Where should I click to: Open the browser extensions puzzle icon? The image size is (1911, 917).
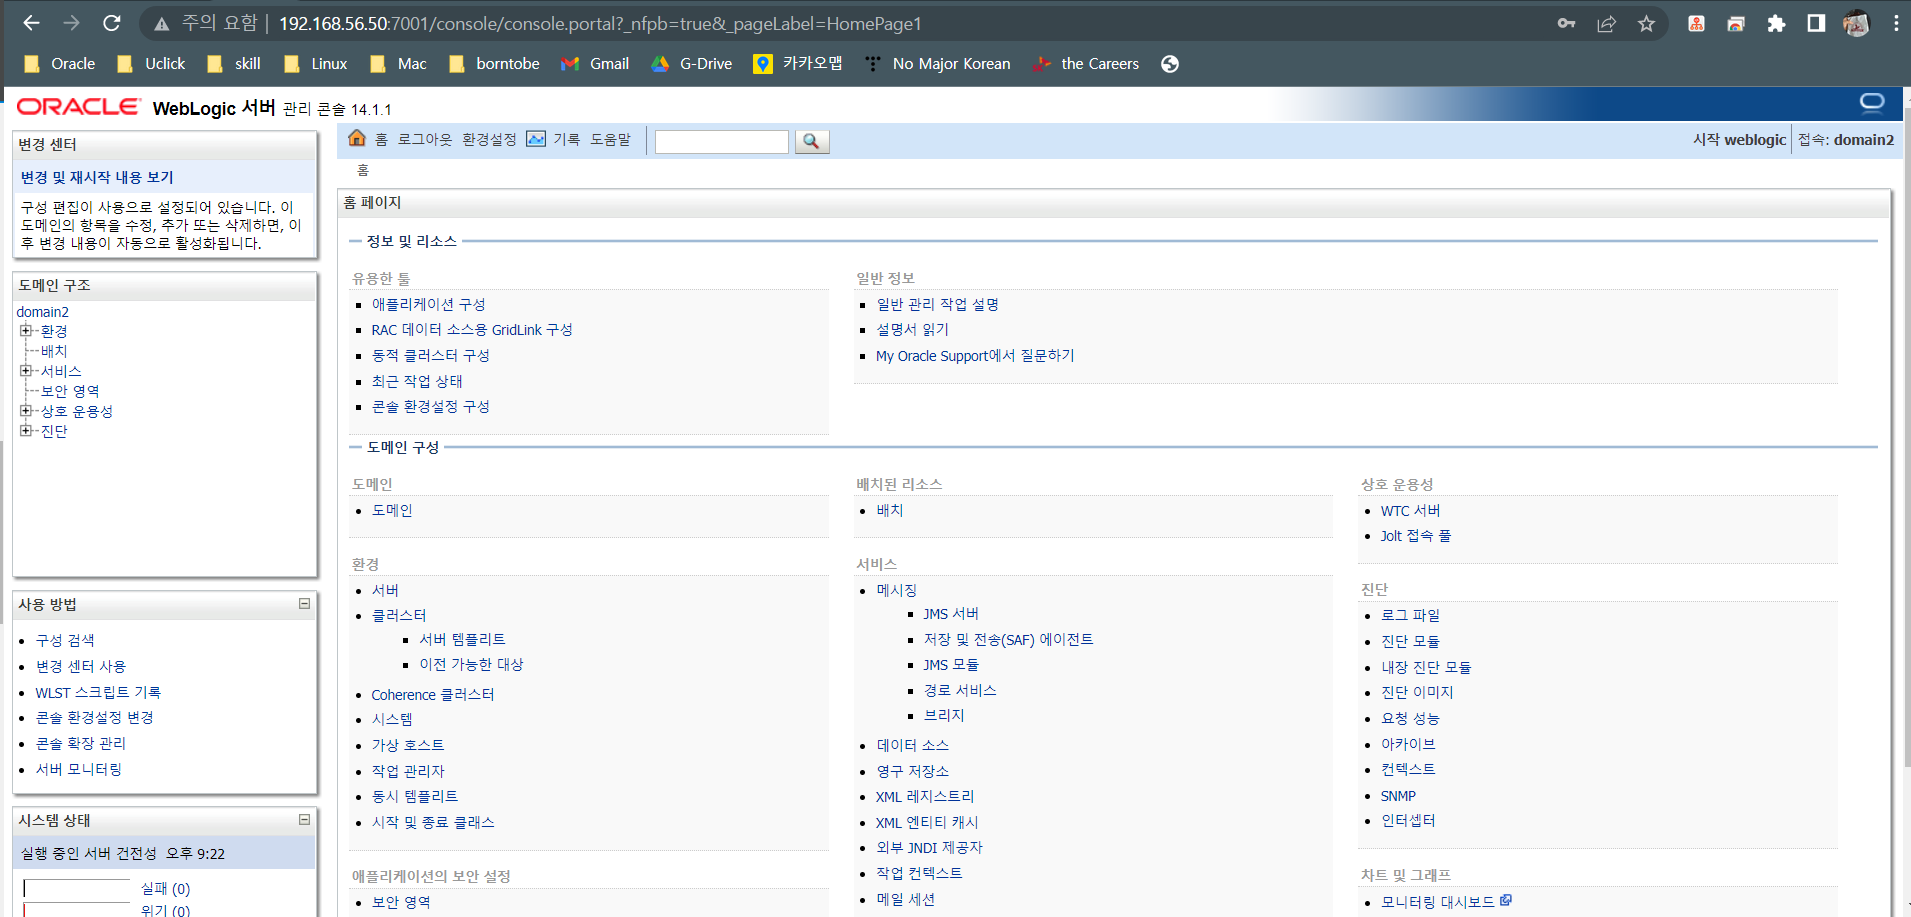1776,24
